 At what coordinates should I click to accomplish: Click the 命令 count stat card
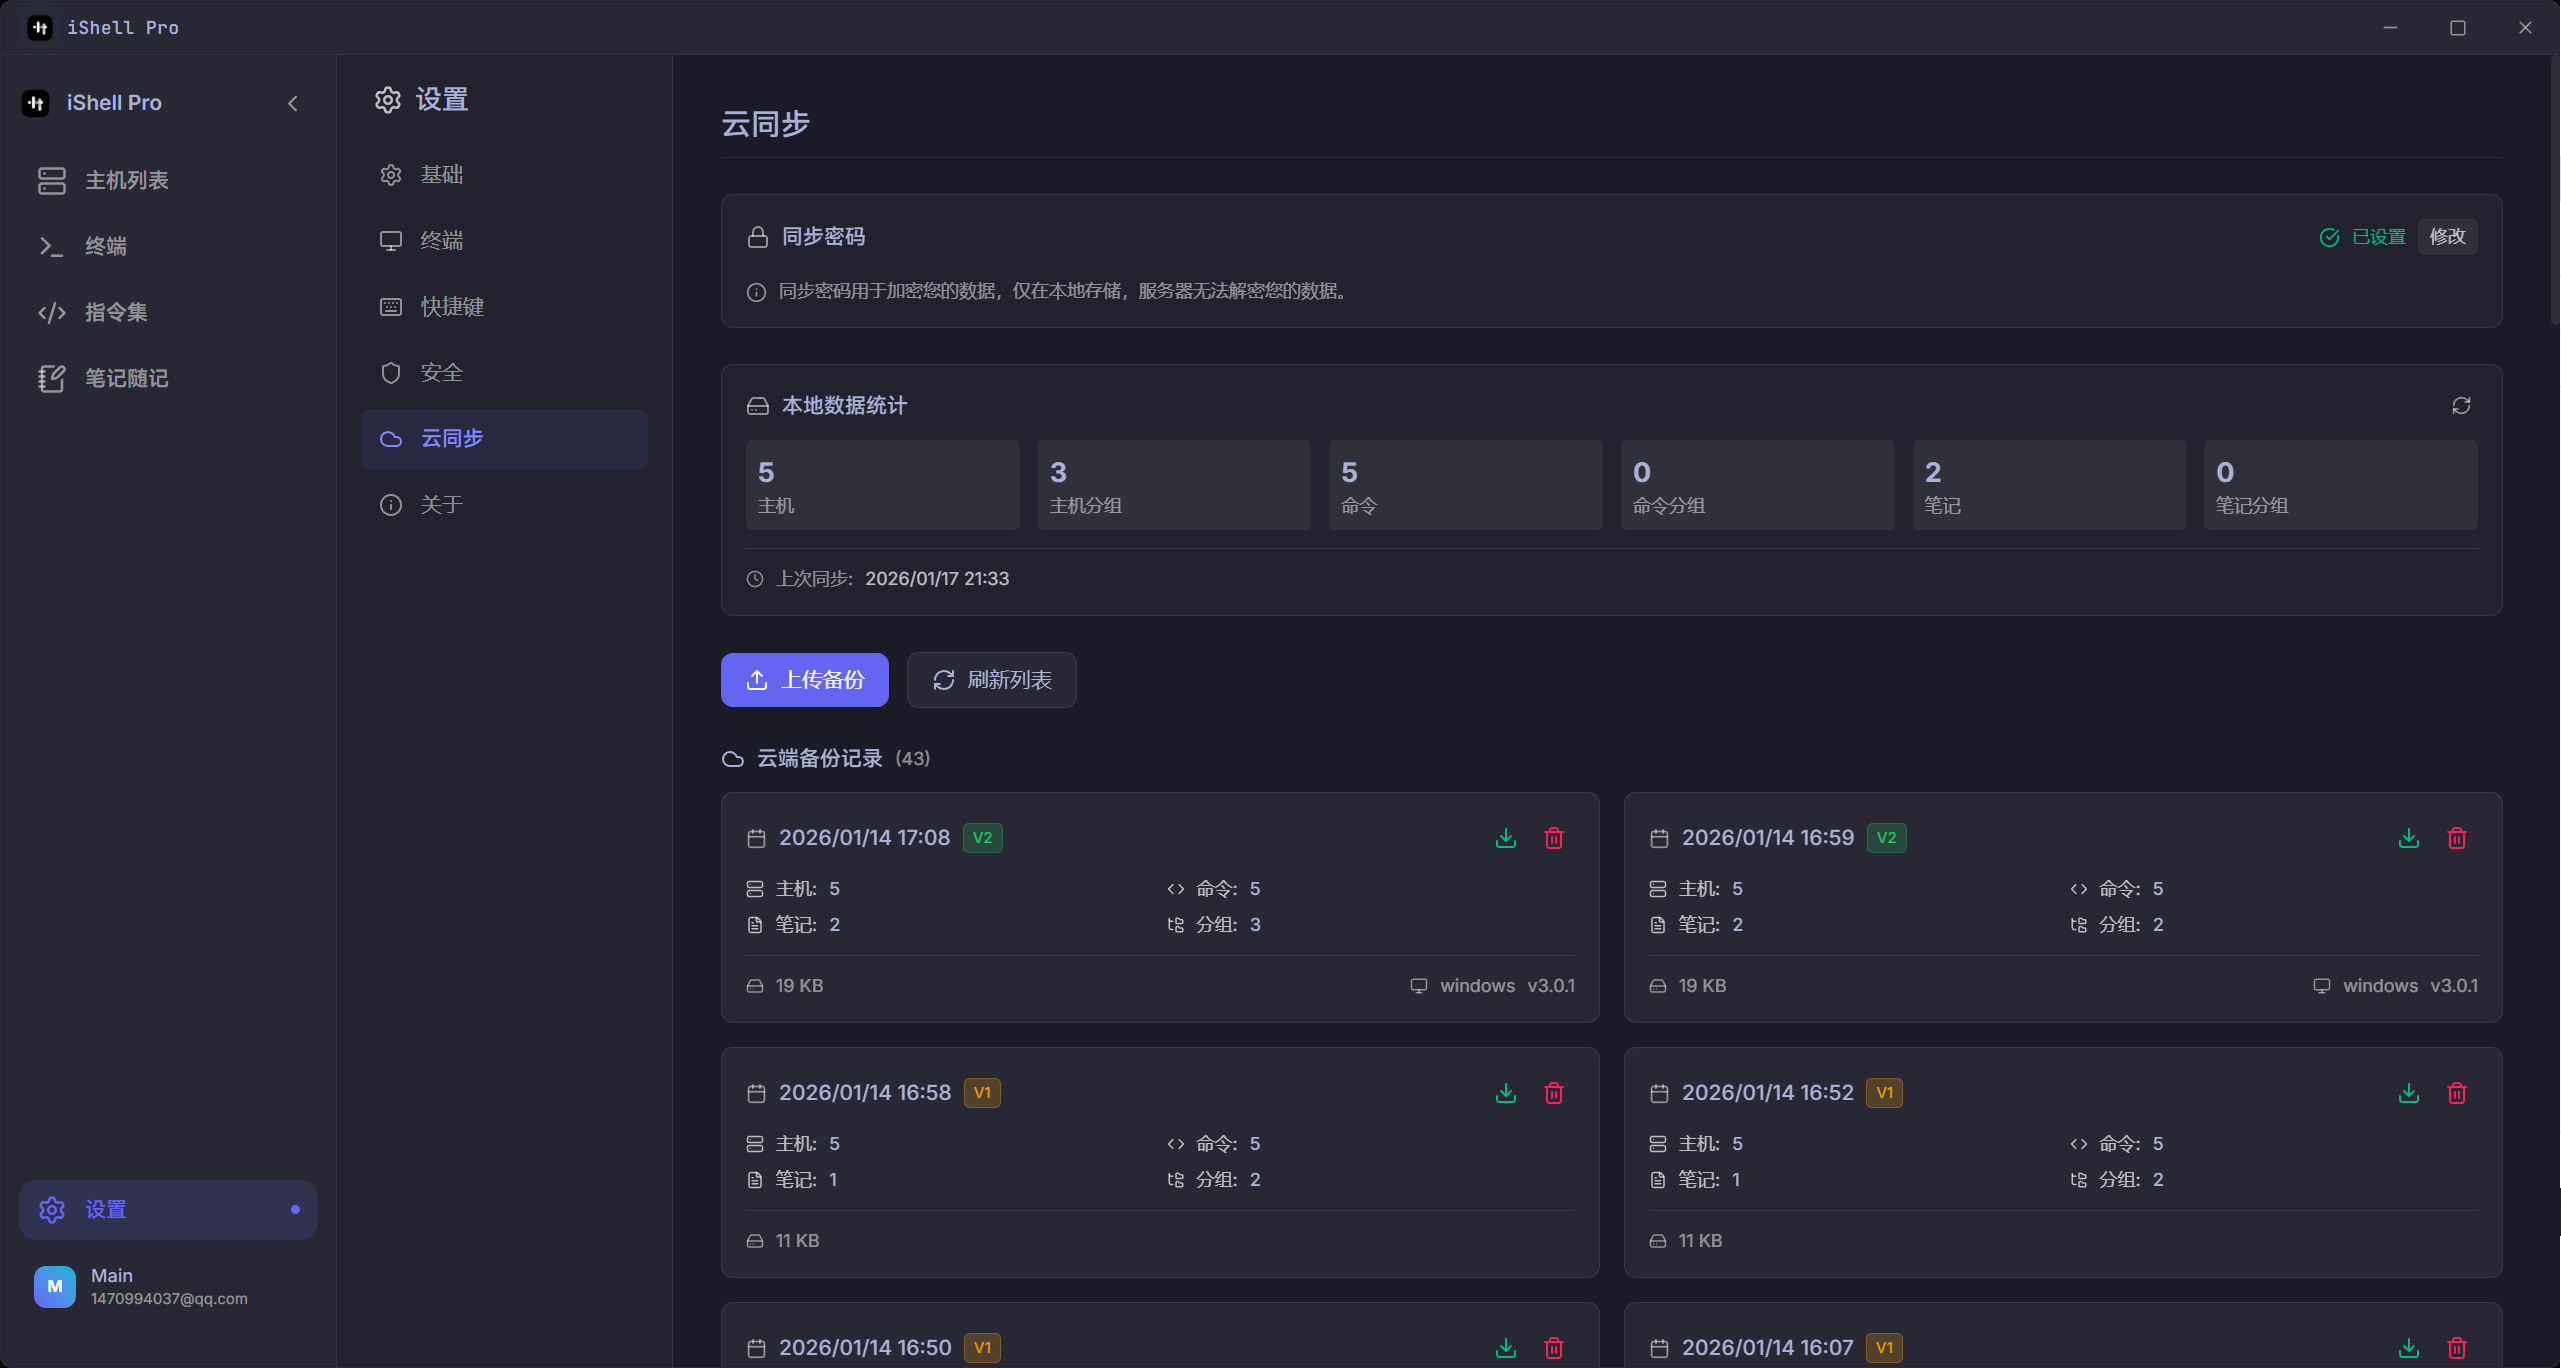1465,485
